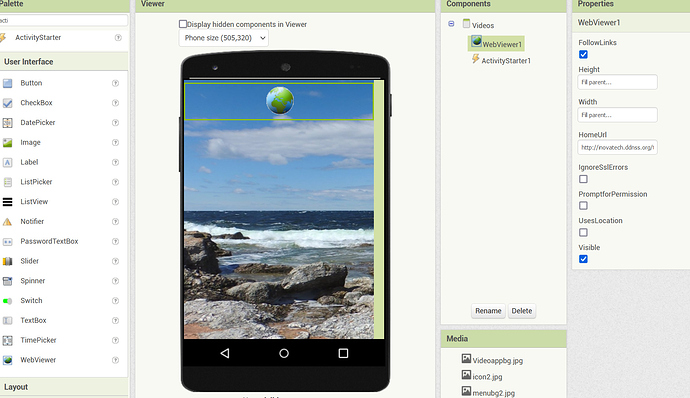This screenshot has height=398, width=690.
Task: Click the DatePicker palette icon
Action: pyautogui.click(x=7, y=123)
